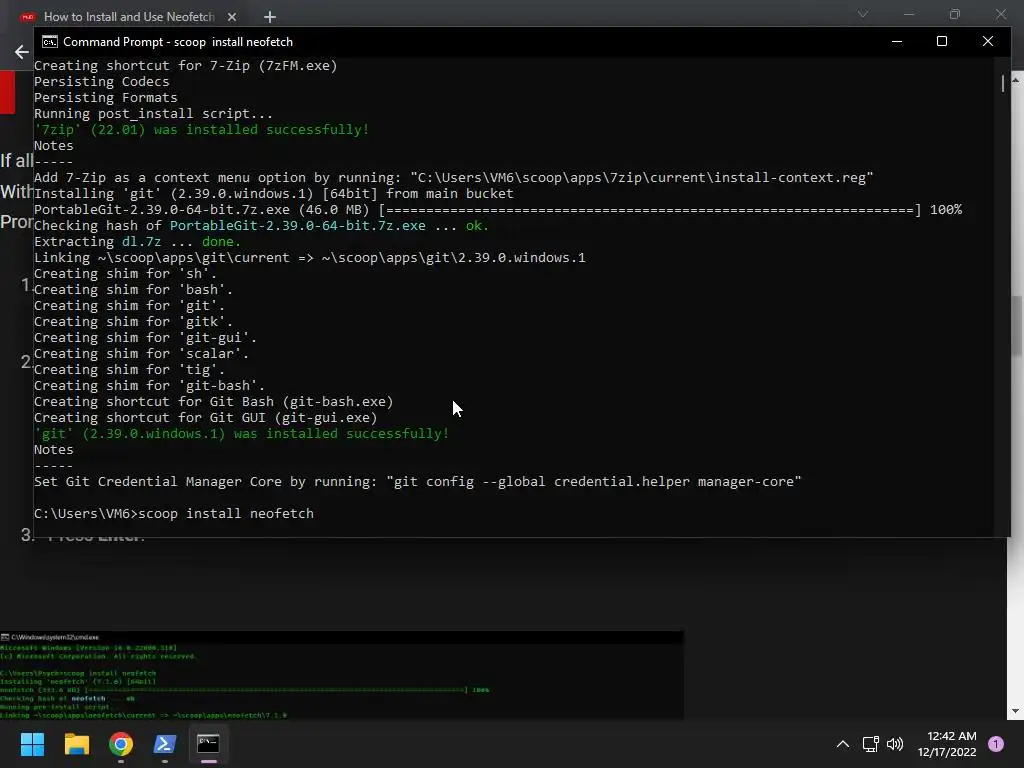Click the "Creating shim for 'git-bash'" line
The height and width of the screenshot is (768, 1024).
(x=150, y=385)
